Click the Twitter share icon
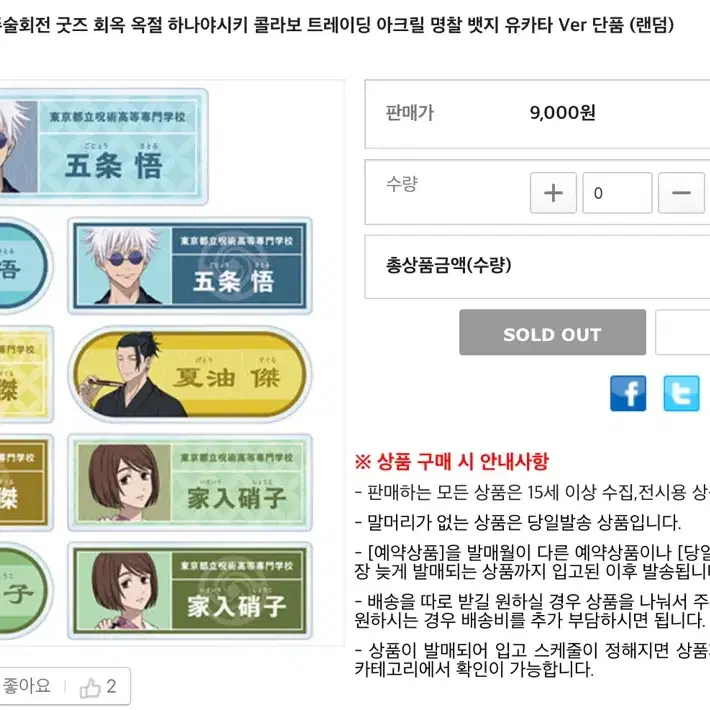 tap(681, 393)
